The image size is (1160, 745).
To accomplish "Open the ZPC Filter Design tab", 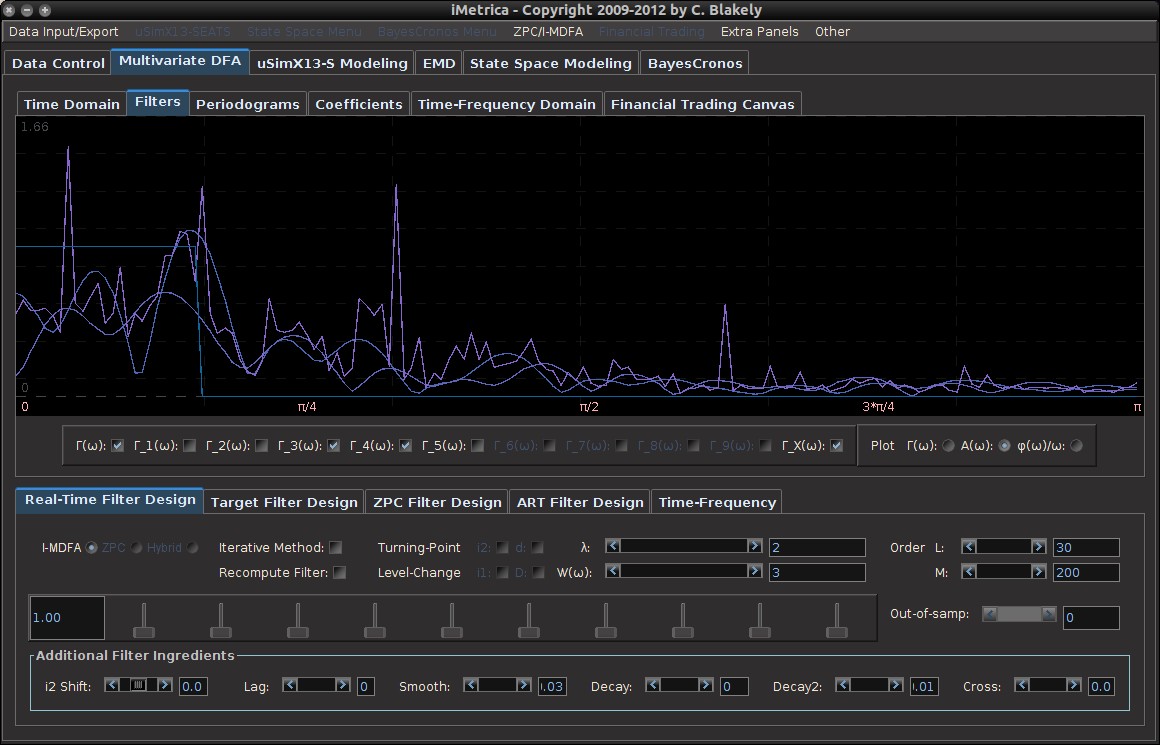I will (x=437, y=502).
